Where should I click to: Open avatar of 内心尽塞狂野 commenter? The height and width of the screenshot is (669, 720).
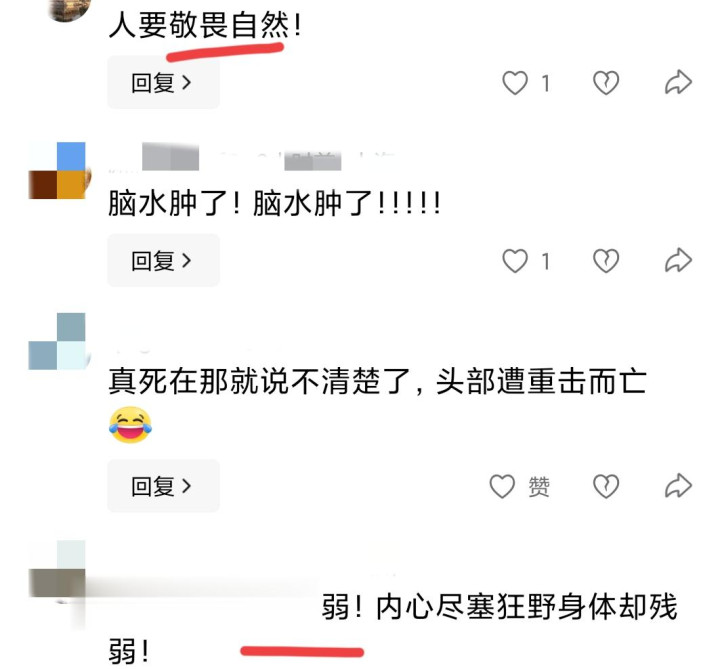pyautogui.click(x=57, y=569)
